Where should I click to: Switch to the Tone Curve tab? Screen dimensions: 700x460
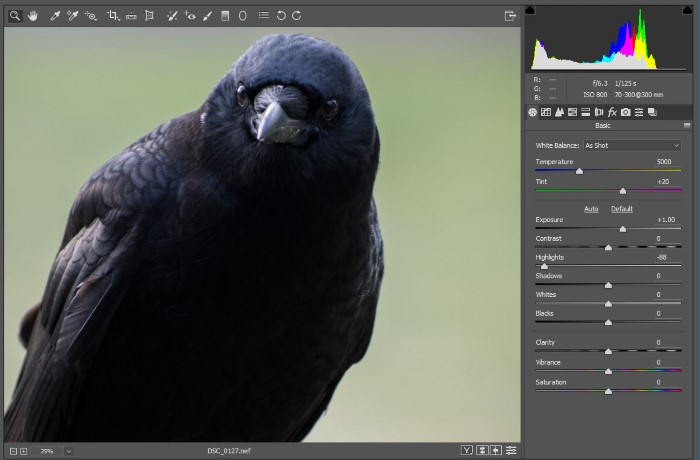click(546, 112)
